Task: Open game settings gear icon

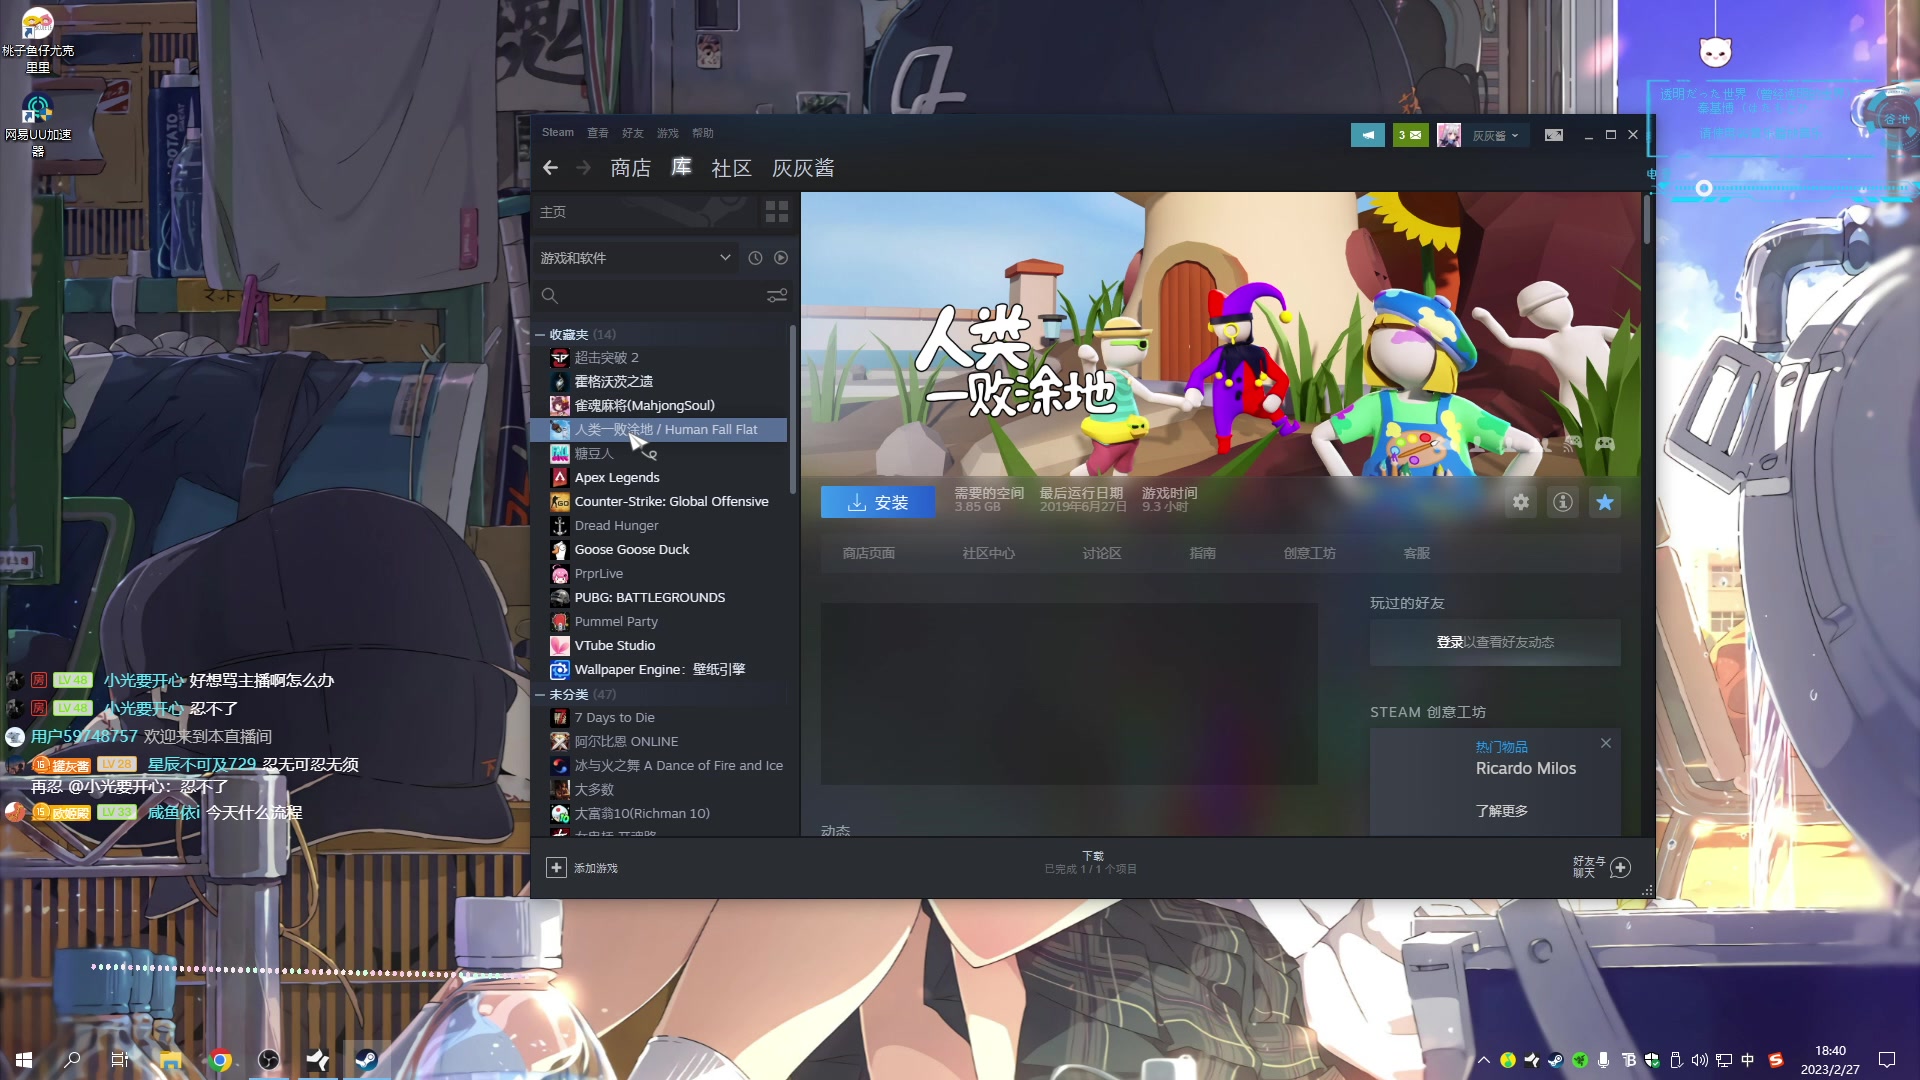Action: [x=1521, y=502]
